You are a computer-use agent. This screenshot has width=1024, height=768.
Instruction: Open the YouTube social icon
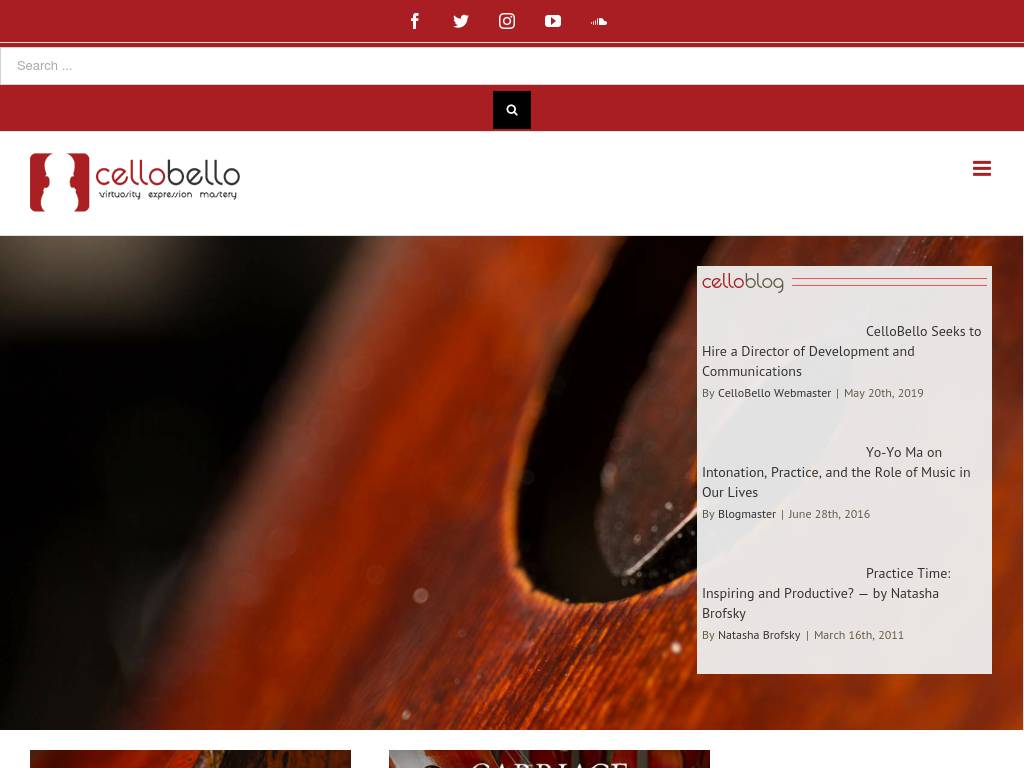[x=552, y=22]
